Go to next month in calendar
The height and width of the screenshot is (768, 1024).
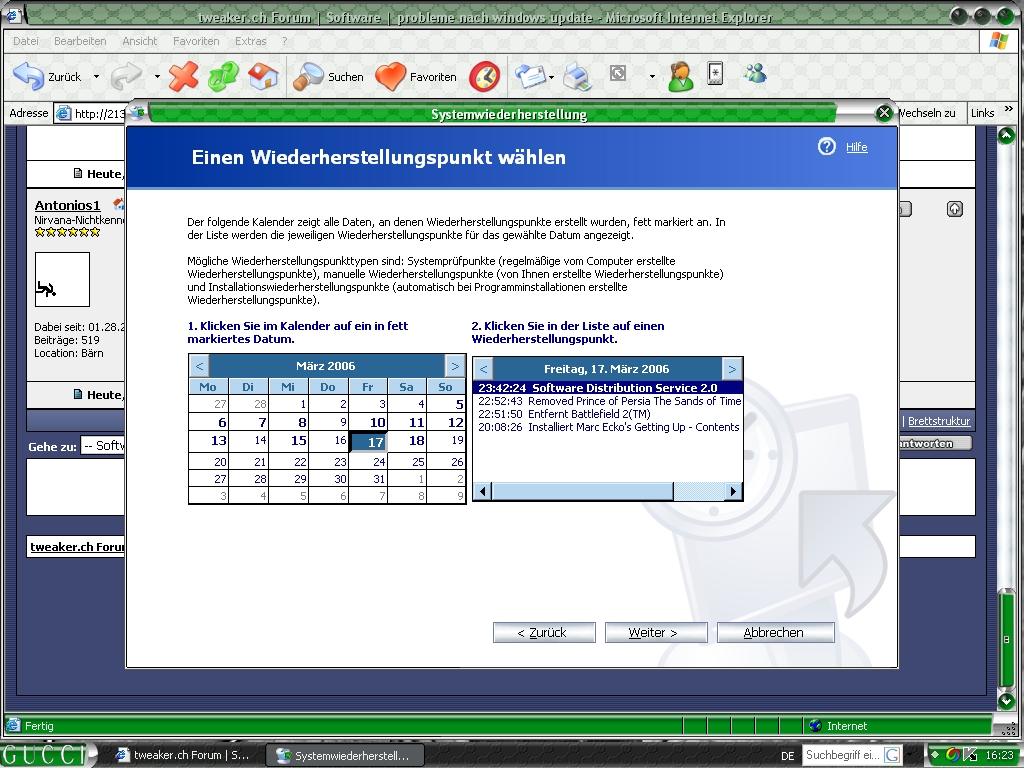tap(455, 366)
